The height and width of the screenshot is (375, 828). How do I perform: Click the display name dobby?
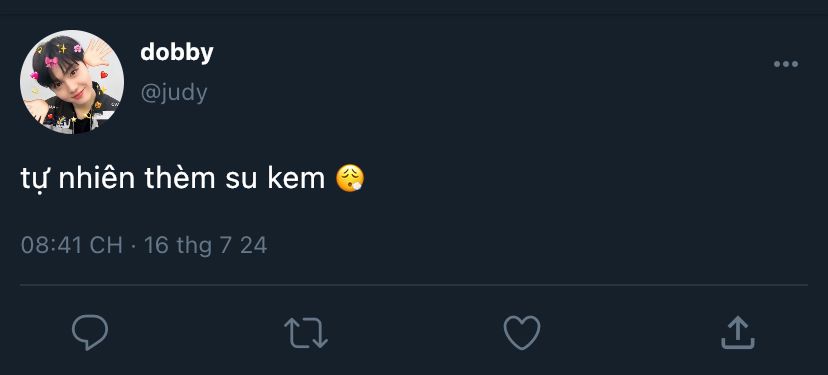click(177, 52)
